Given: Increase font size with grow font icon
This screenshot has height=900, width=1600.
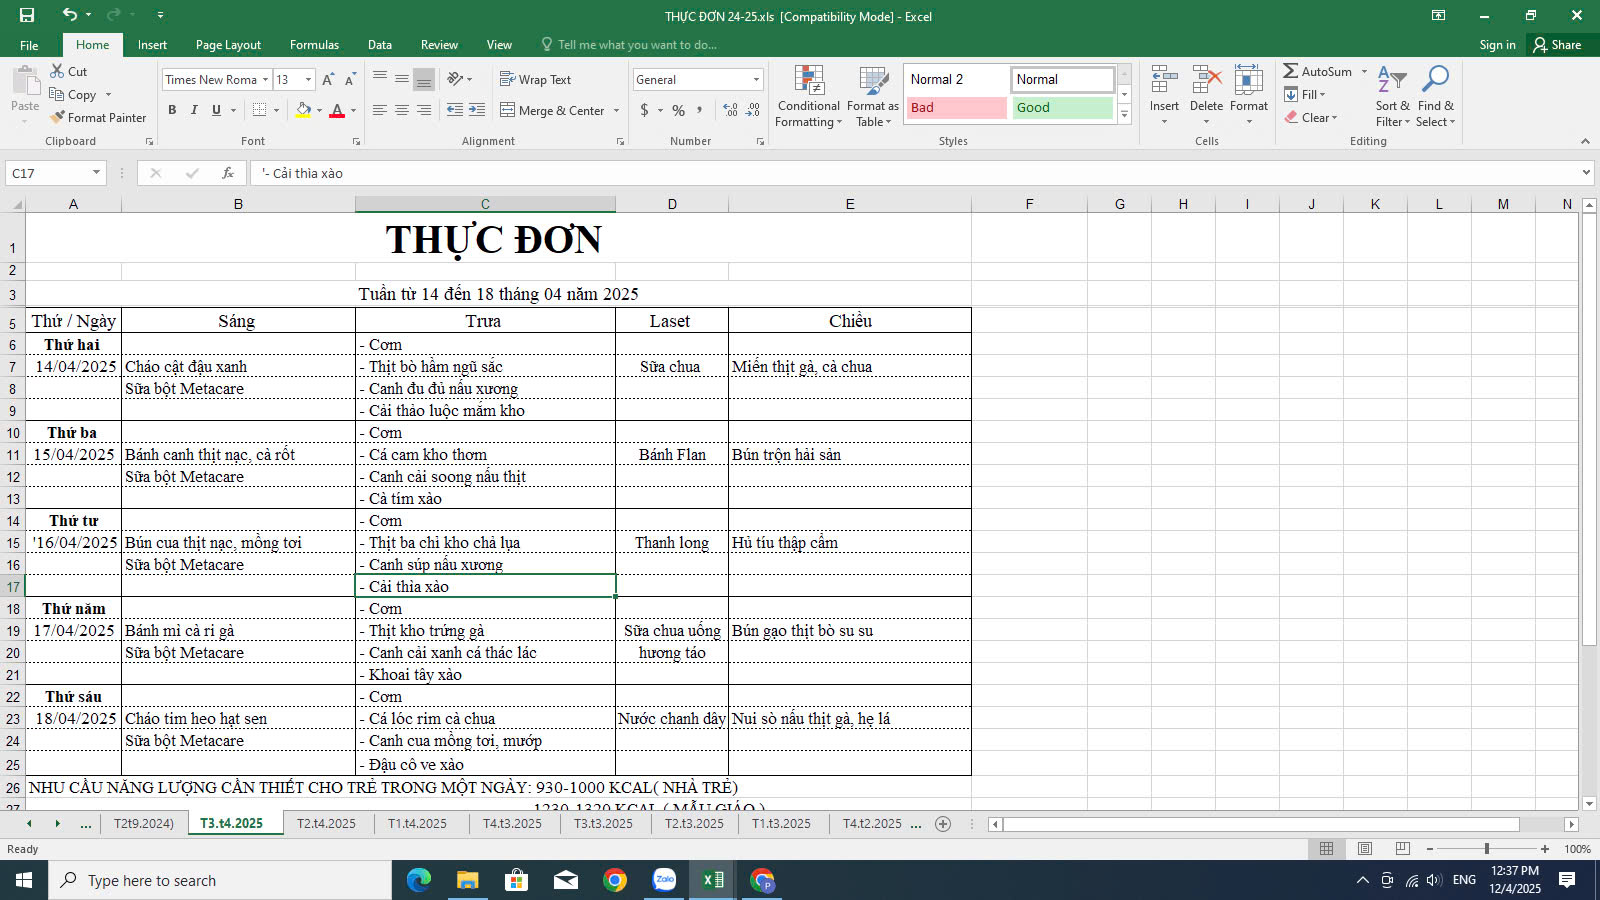Looking at the screenshot, I should (328, 79).
